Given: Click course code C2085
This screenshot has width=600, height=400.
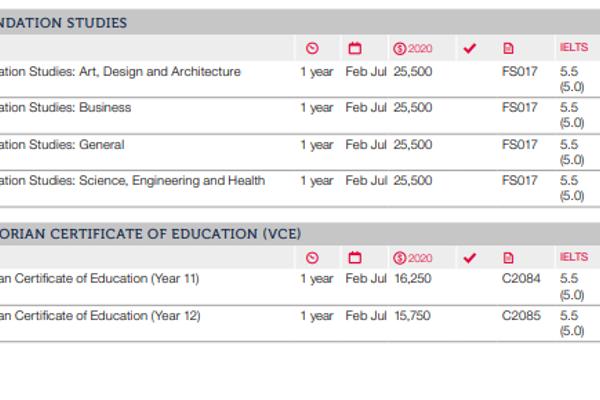Looking at the screenshot, I should (x=520, y=316).
